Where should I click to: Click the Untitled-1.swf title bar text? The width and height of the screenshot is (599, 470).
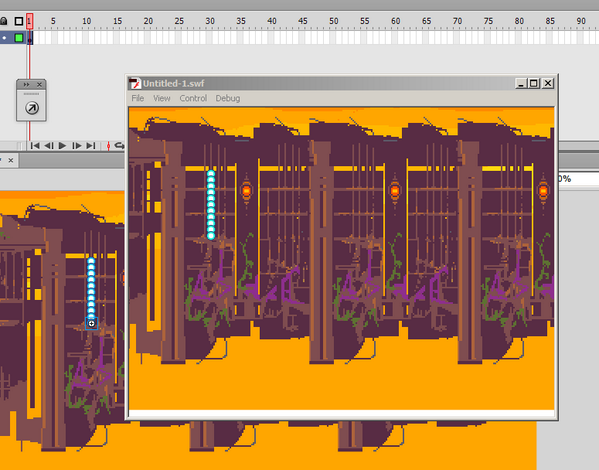point(174,83)
